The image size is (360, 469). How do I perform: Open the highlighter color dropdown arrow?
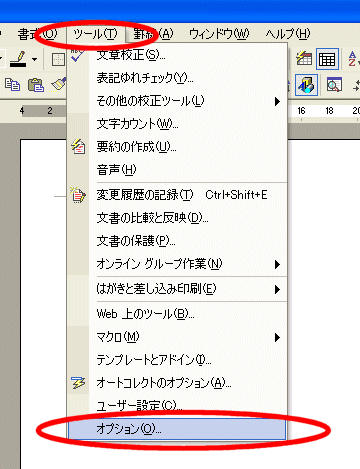(34, 60)
